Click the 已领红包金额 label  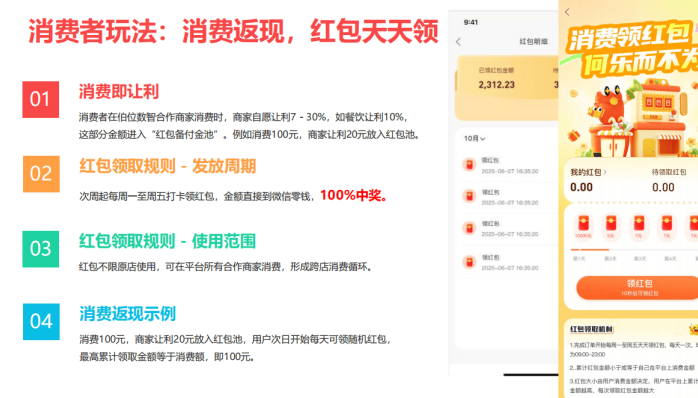pos(496,70)
